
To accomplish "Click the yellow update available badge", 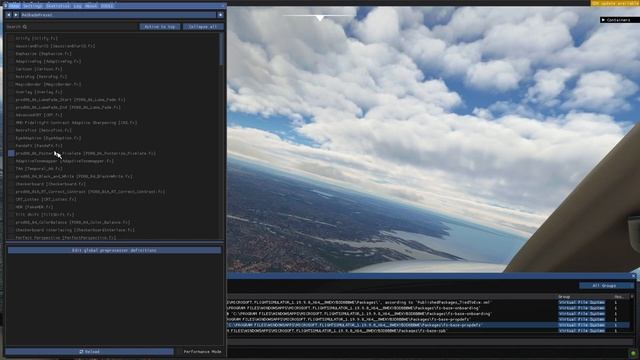I will click(615, 3).
